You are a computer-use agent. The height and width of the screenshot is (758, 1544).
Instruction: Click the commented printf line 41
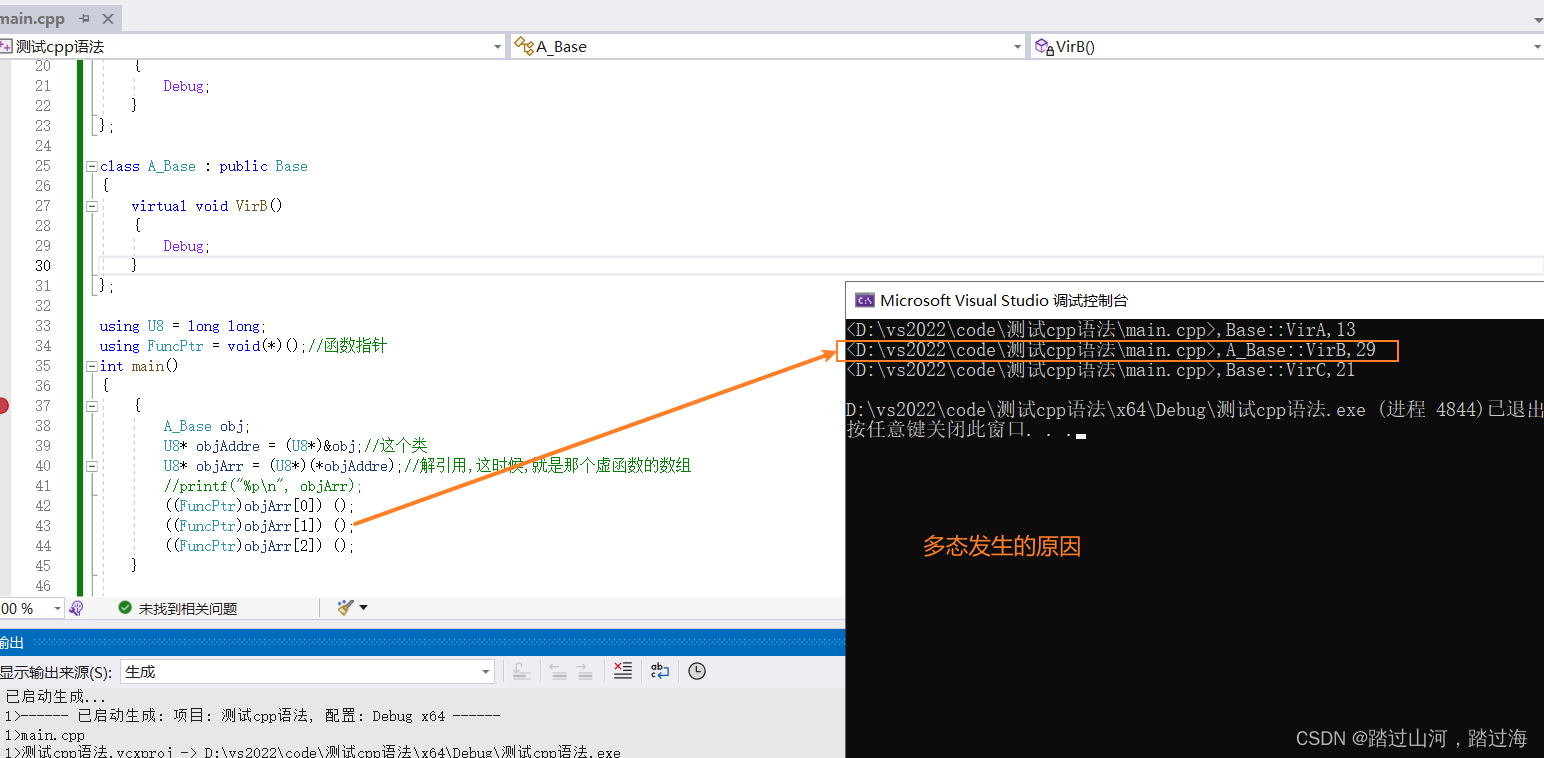263,486
